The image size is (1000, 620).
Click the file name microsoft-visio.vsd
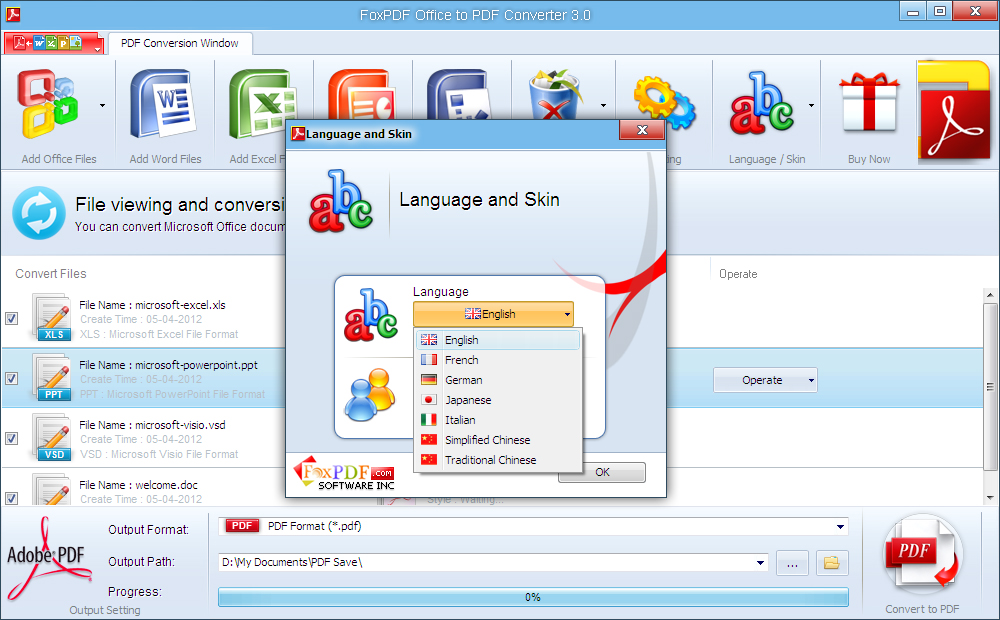click(x=180, y=425)
